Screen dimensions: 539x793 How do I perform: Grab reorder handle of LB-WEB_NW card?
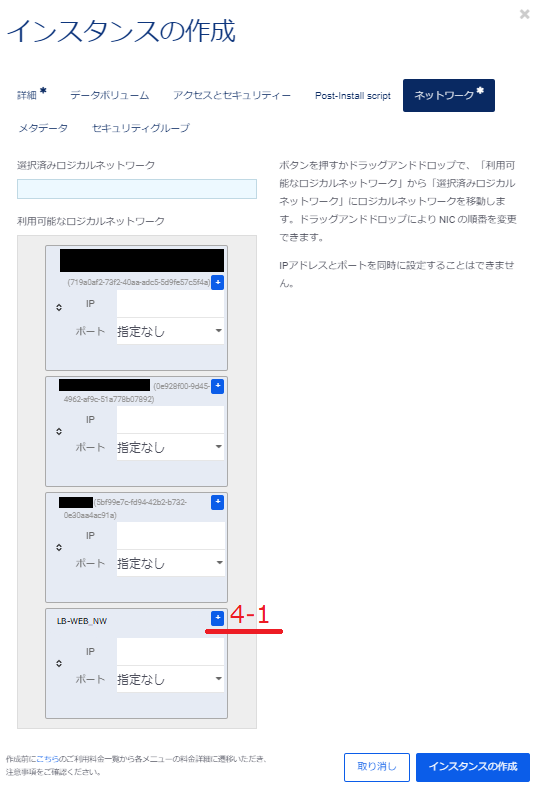point(59,664)
